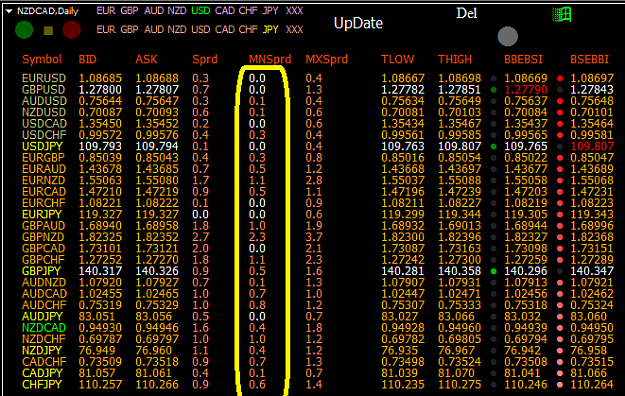
Task: Click the MNSprd column header
Action: coord(270,60)
